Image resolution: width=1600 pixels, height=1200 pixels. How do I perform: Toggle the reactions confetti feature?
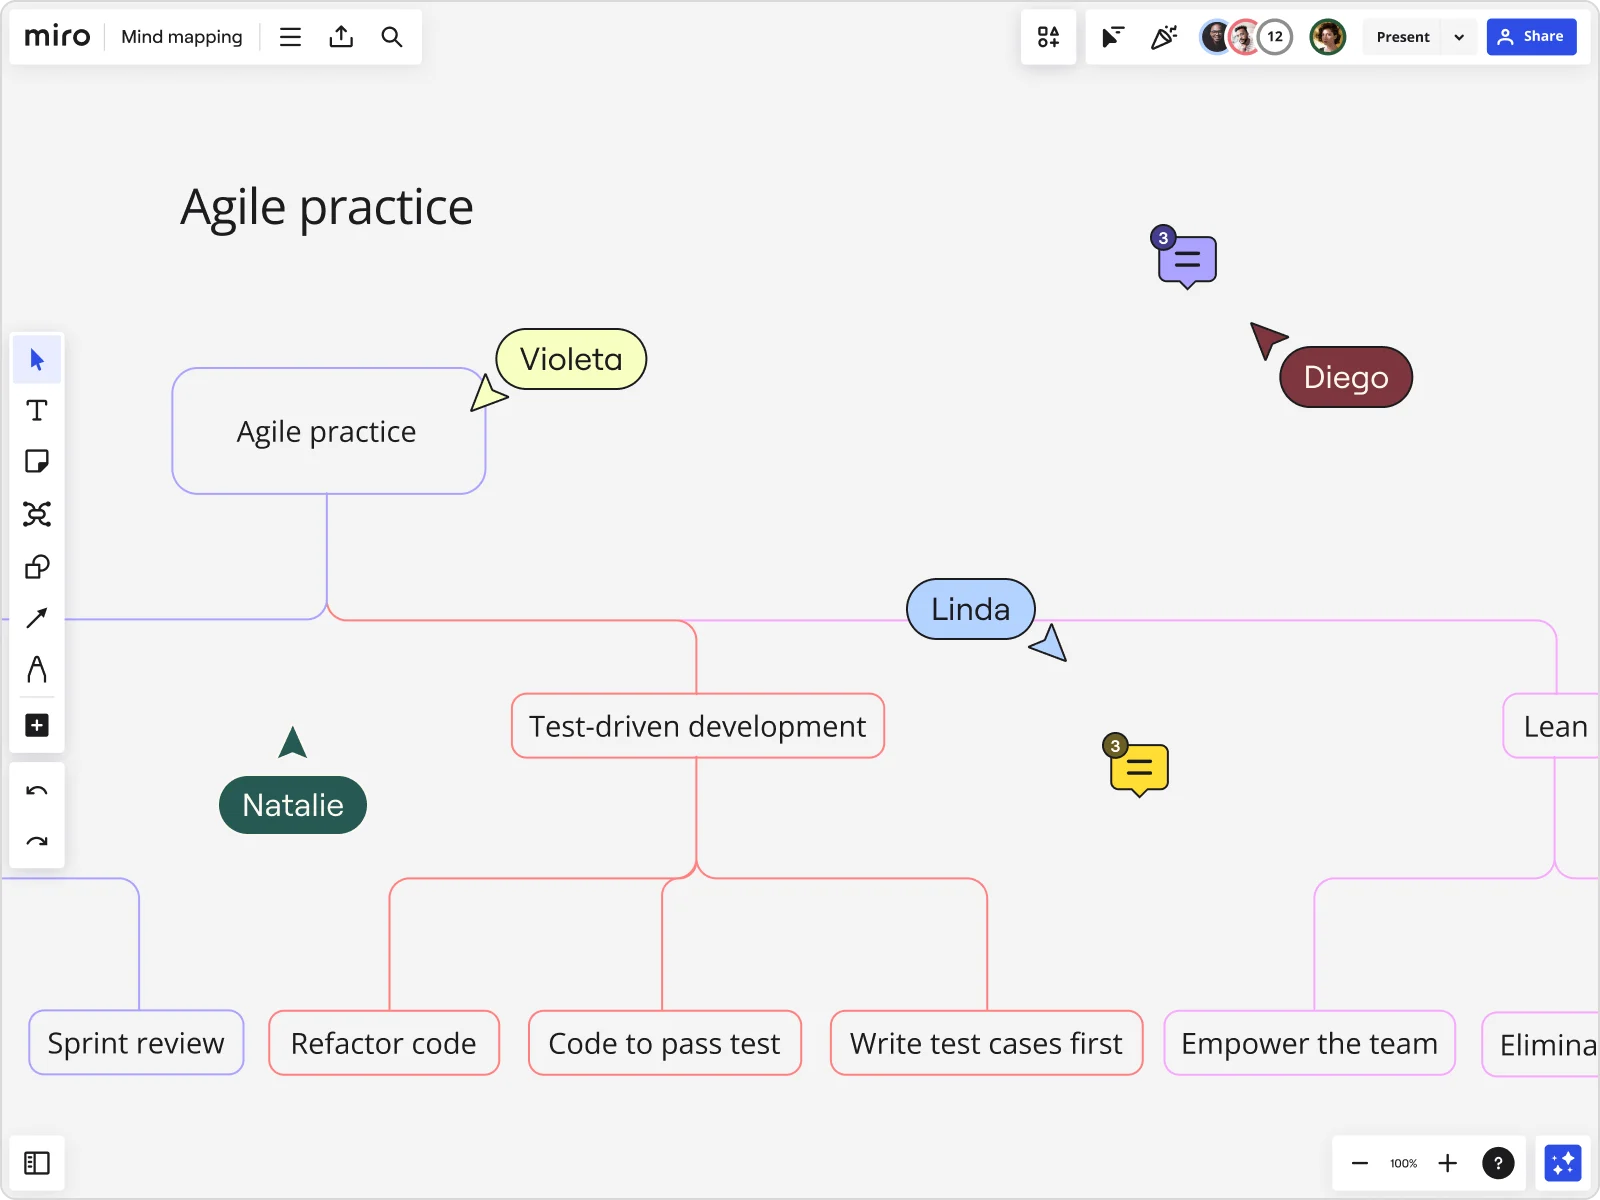[x=1164, y=36]
